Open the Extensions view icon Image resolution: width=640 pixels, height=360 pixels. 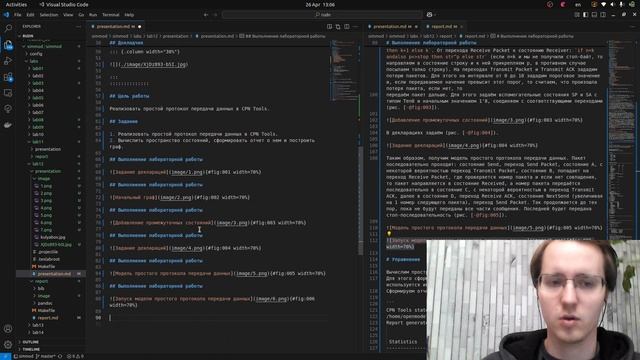[8, 77]
